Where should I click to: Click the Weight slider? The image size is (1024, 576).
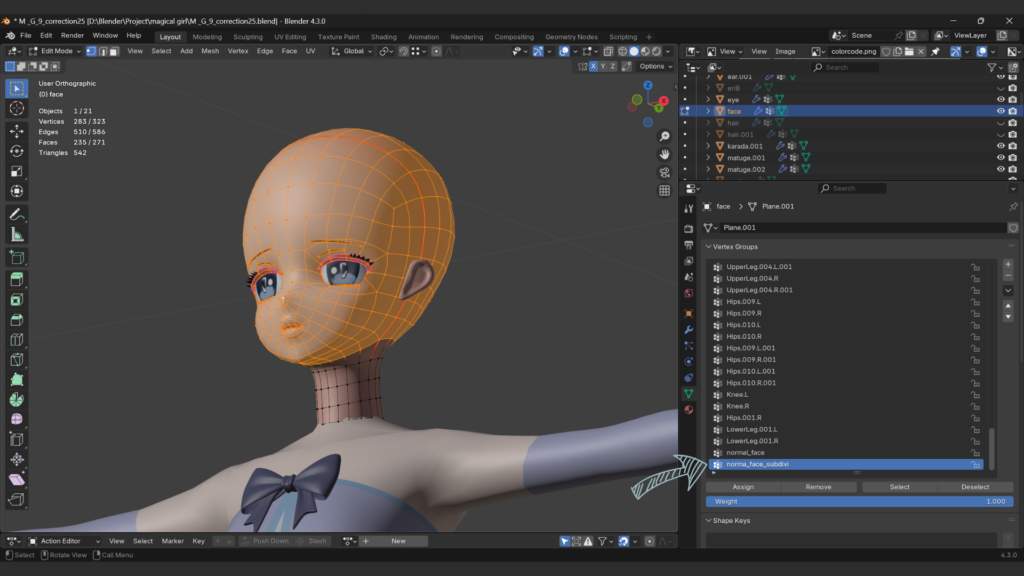click(859, 501)
